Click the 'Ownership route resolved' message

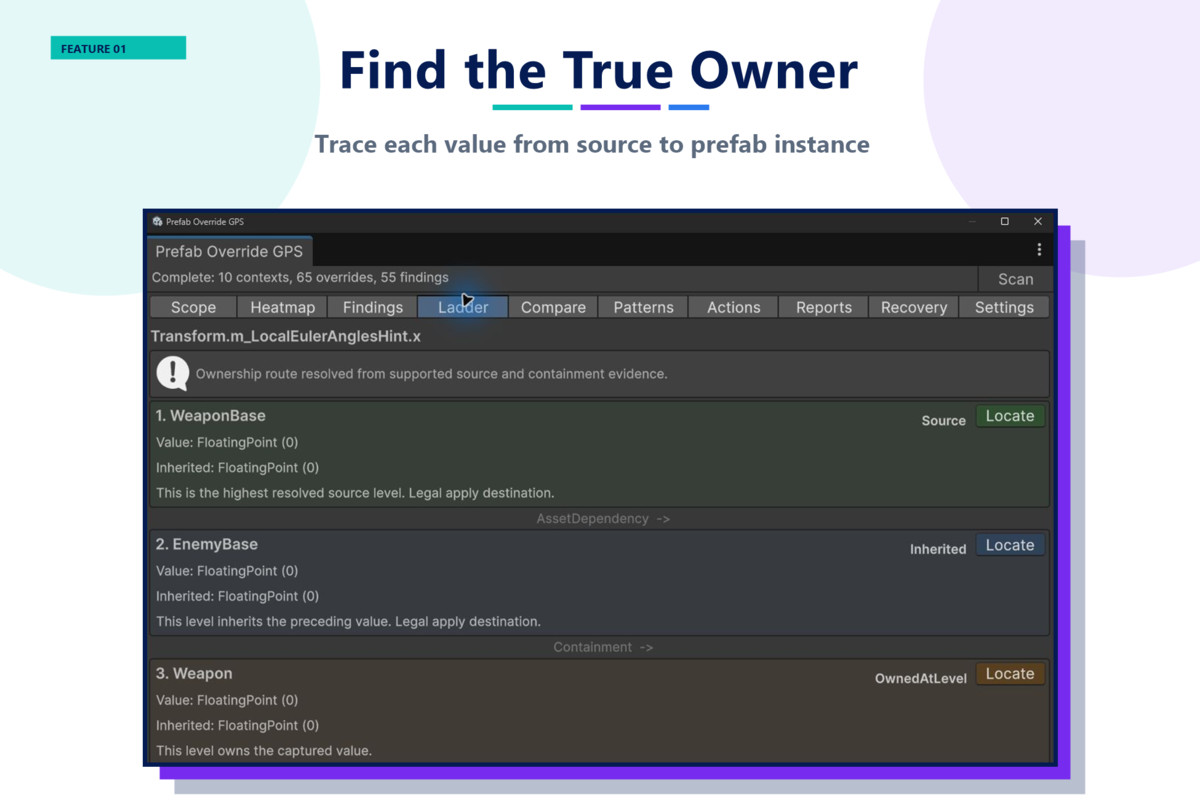[x=431, y=374]
